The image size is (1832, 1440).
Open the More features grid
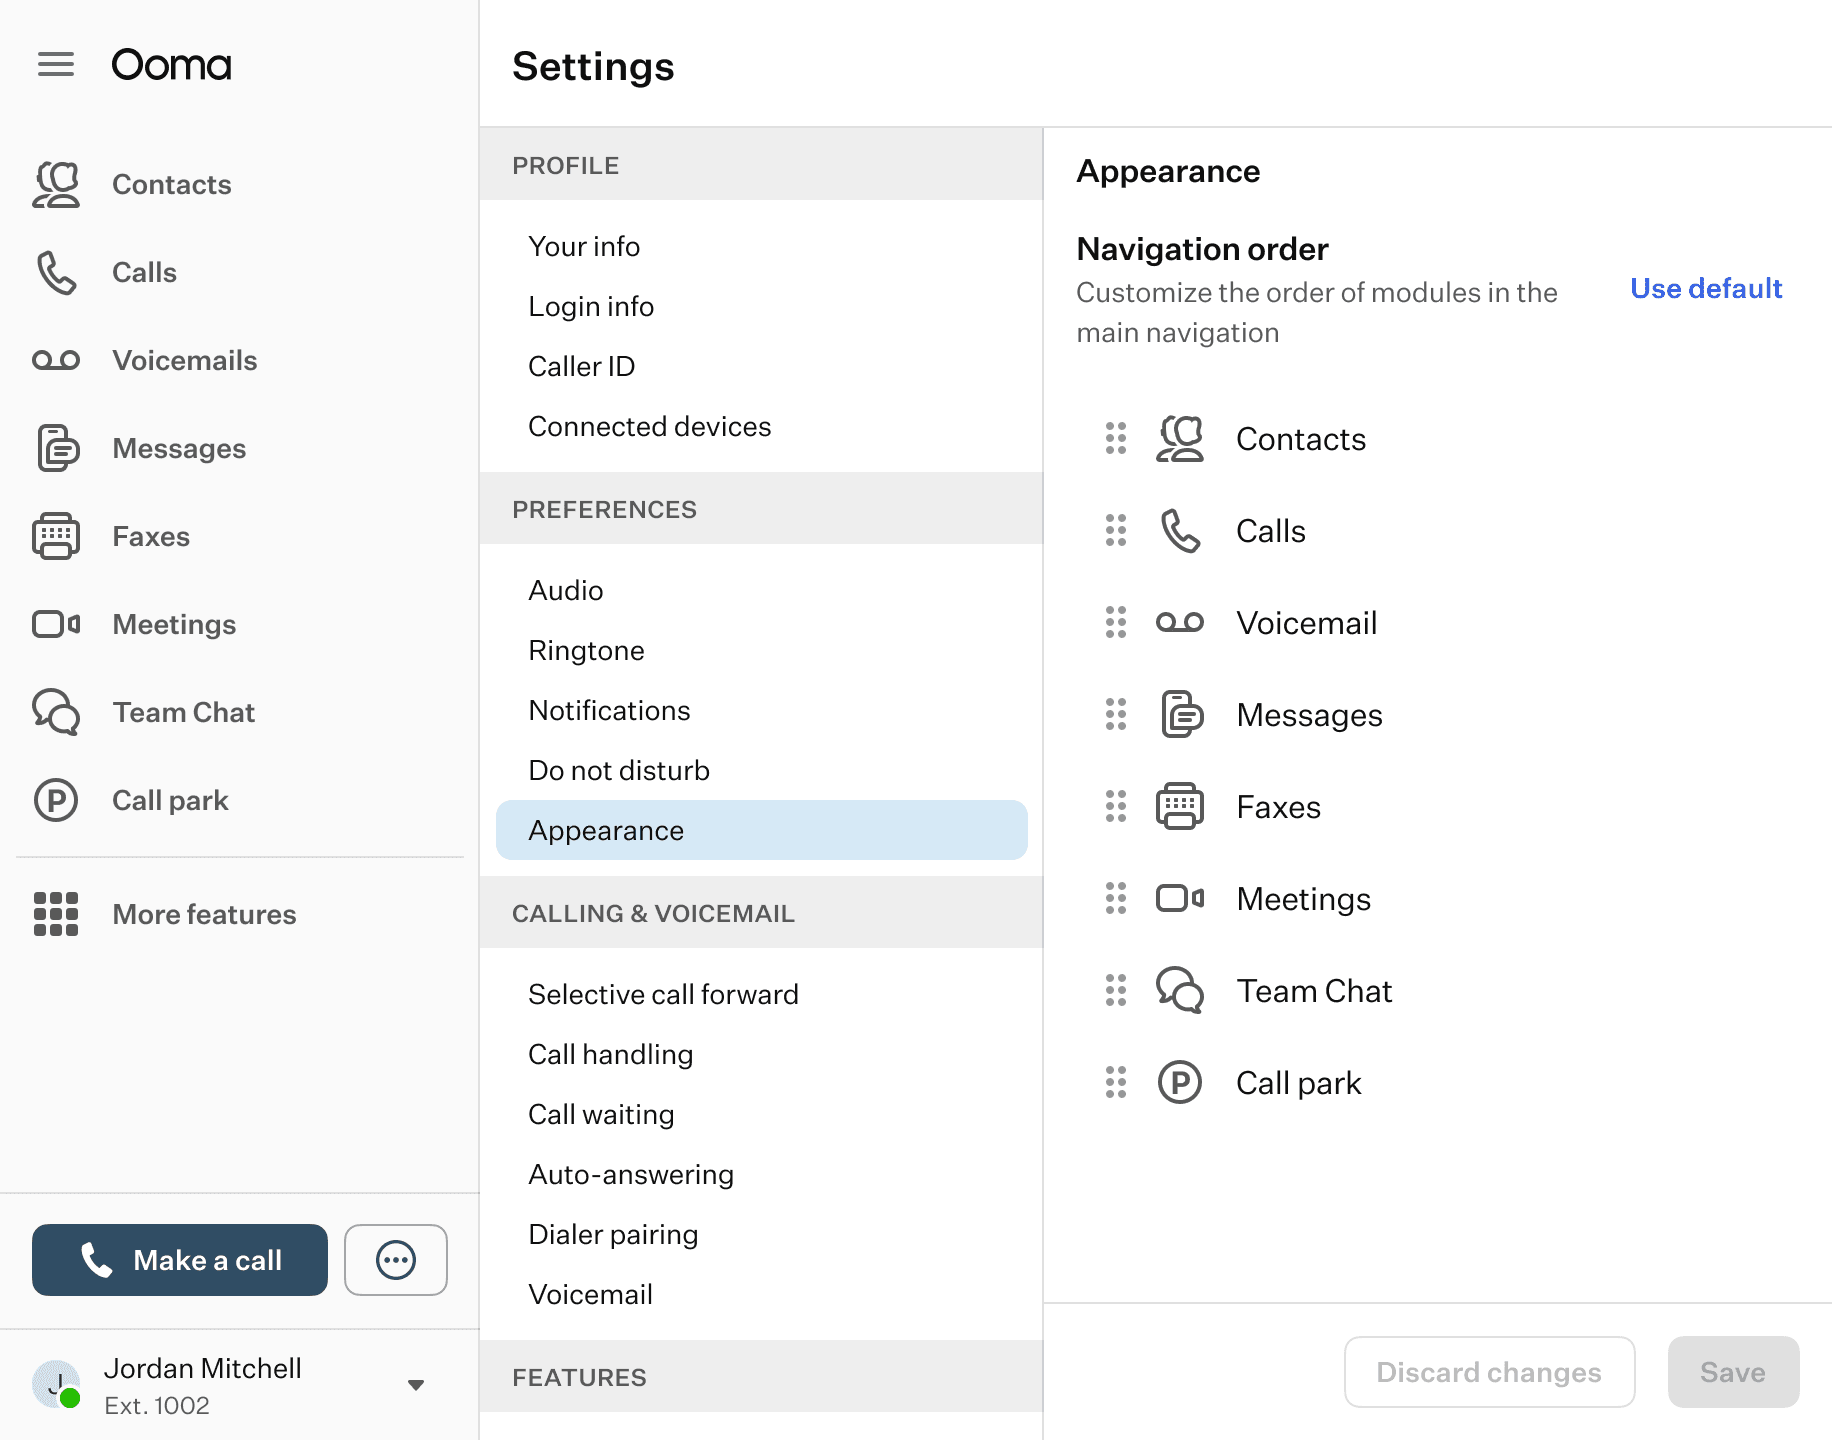(56, 914)
